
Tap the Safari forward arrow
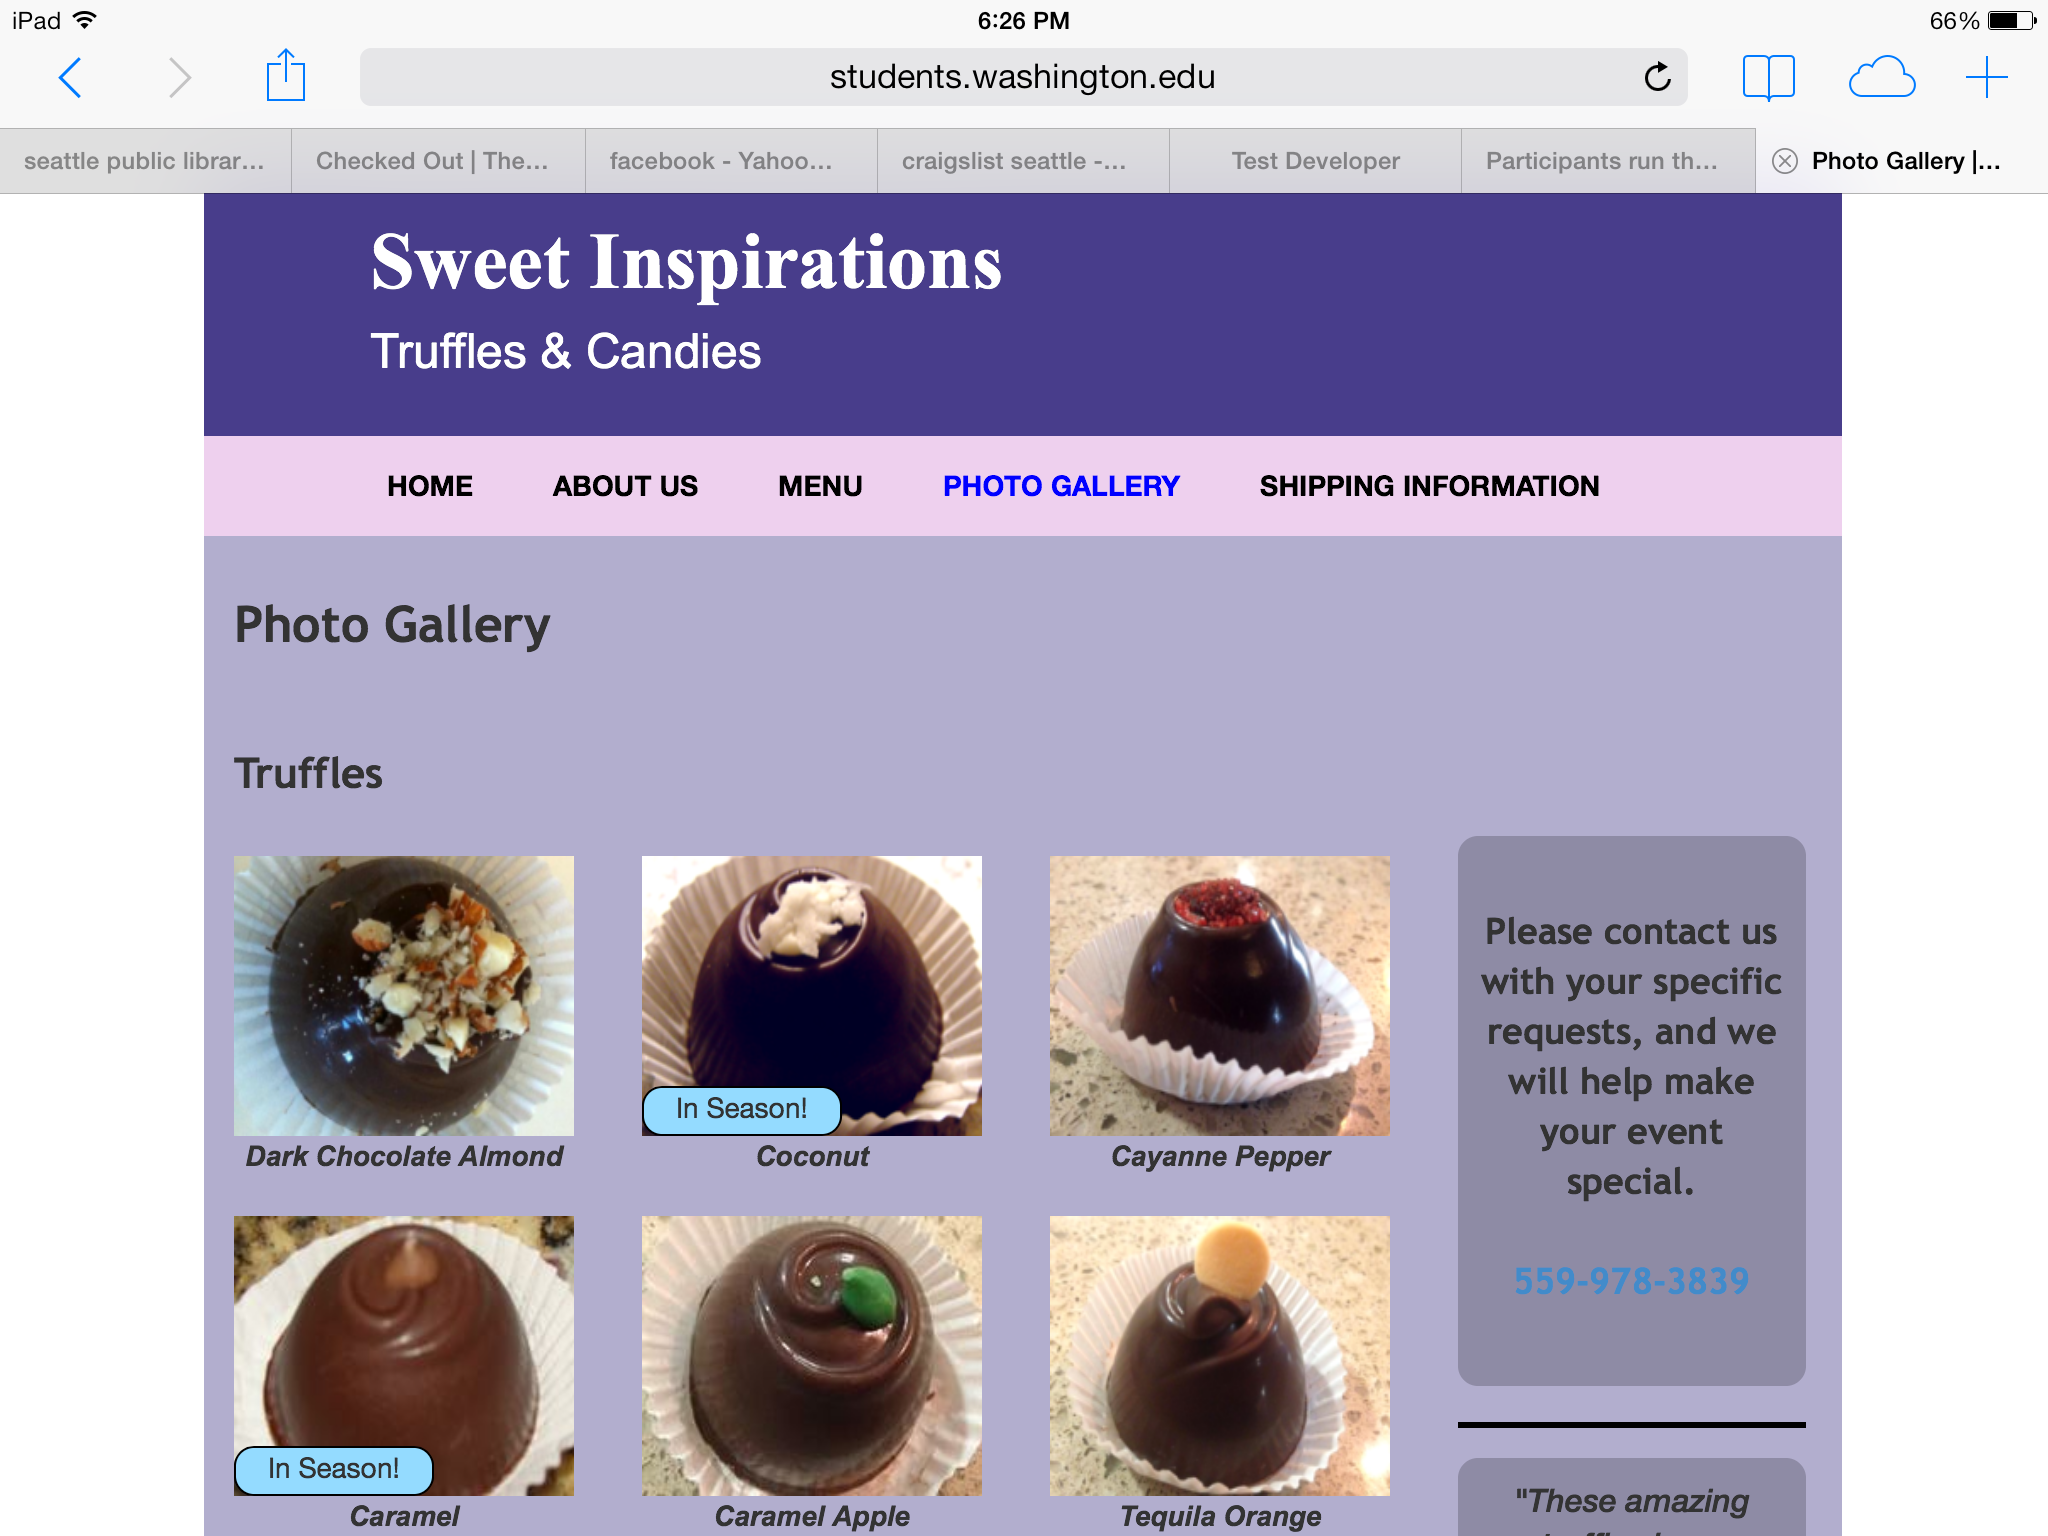(x=179, y=77)
